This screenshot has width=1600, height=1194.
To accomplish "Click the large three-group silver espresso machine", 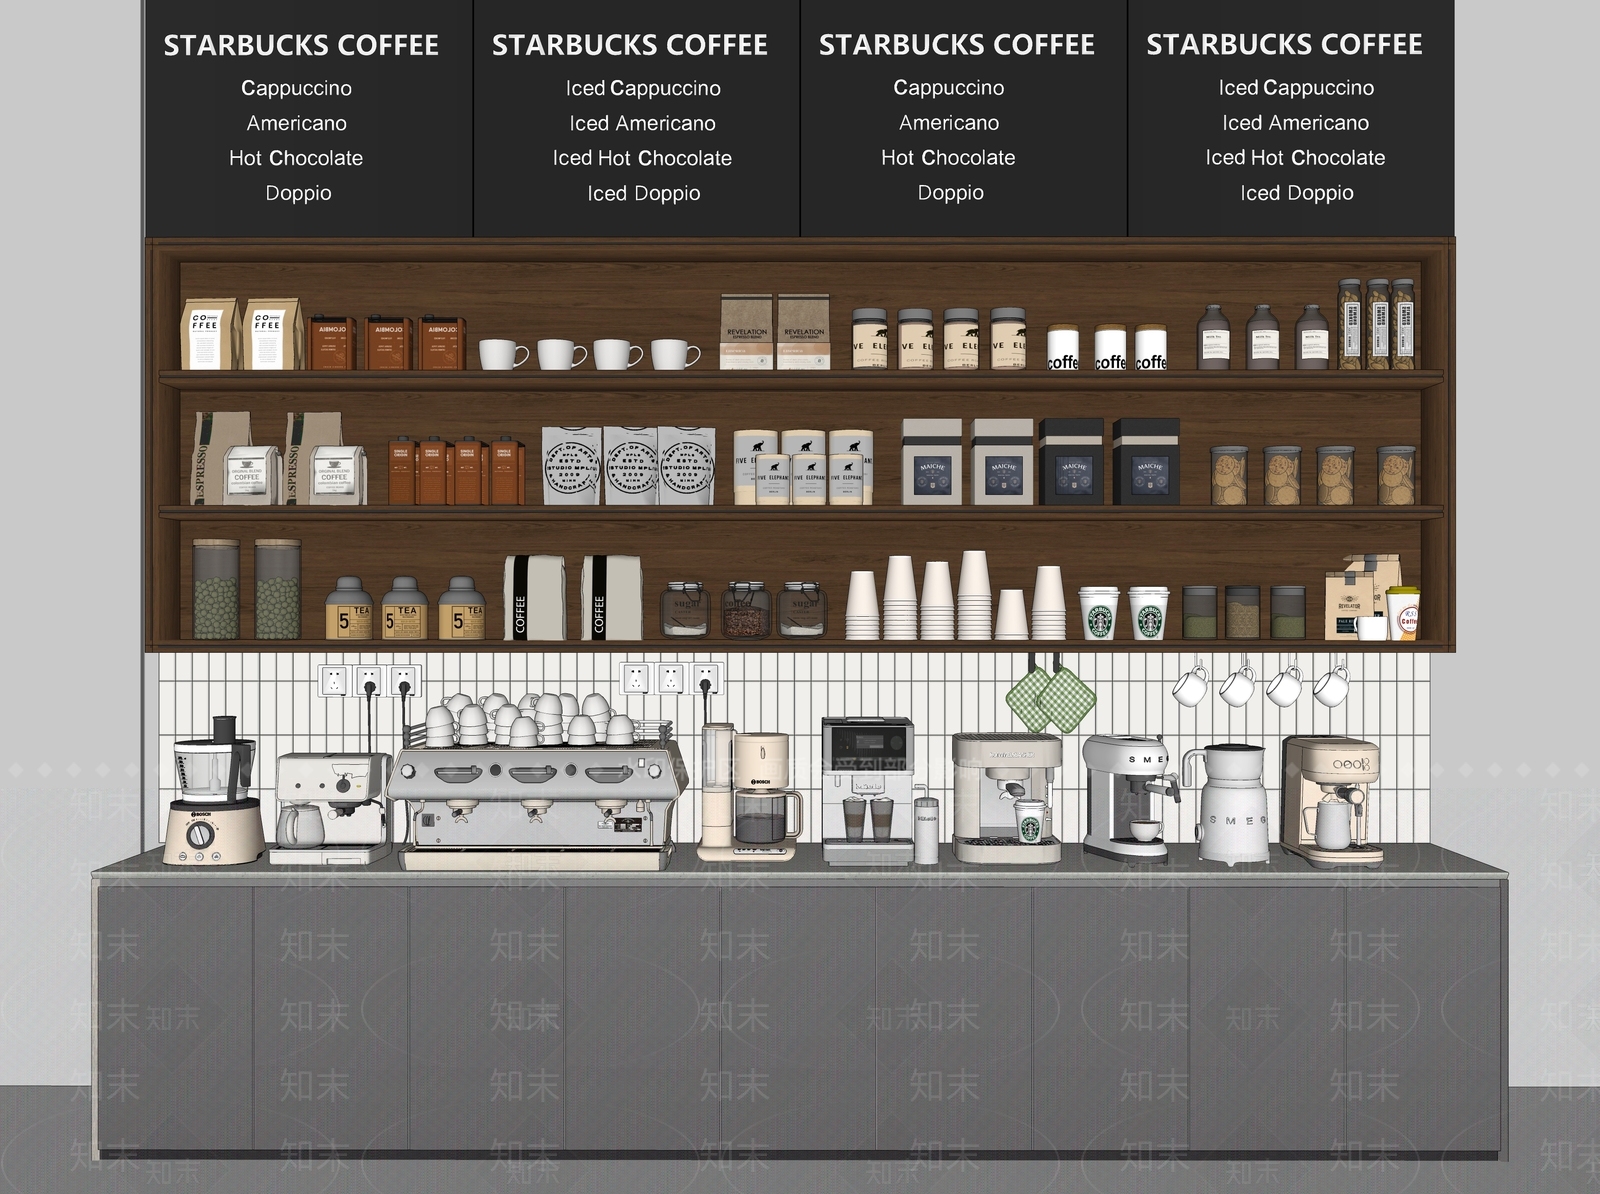I will [x=538, y=806].
